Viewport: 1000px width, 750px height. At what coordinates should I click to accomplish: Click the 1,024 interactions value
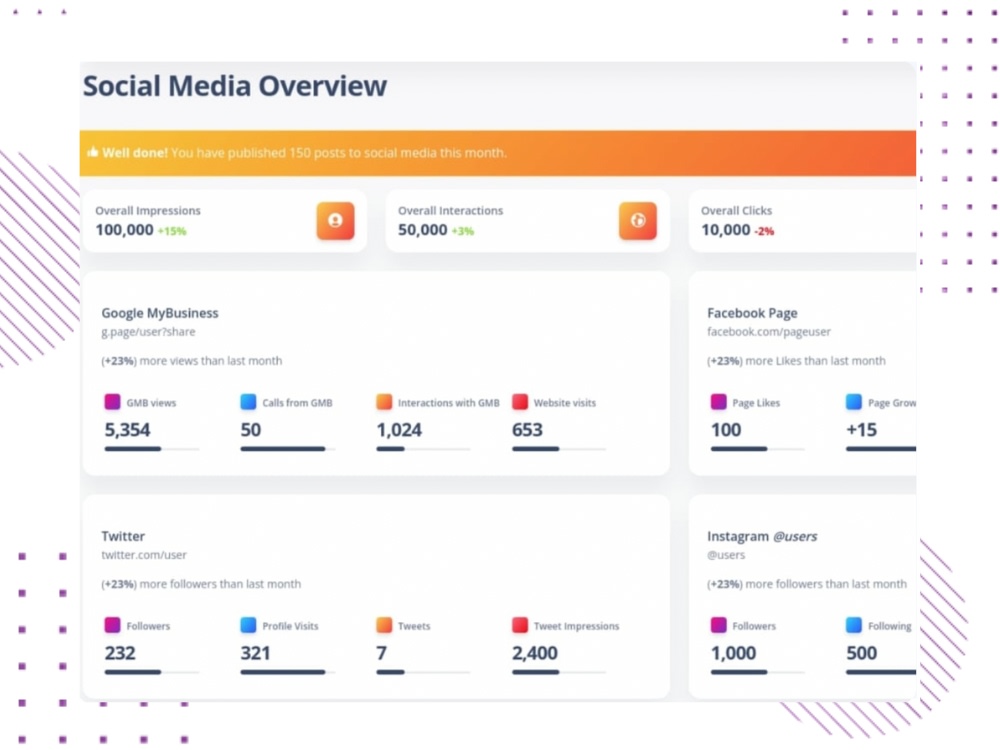coord(399,430)
